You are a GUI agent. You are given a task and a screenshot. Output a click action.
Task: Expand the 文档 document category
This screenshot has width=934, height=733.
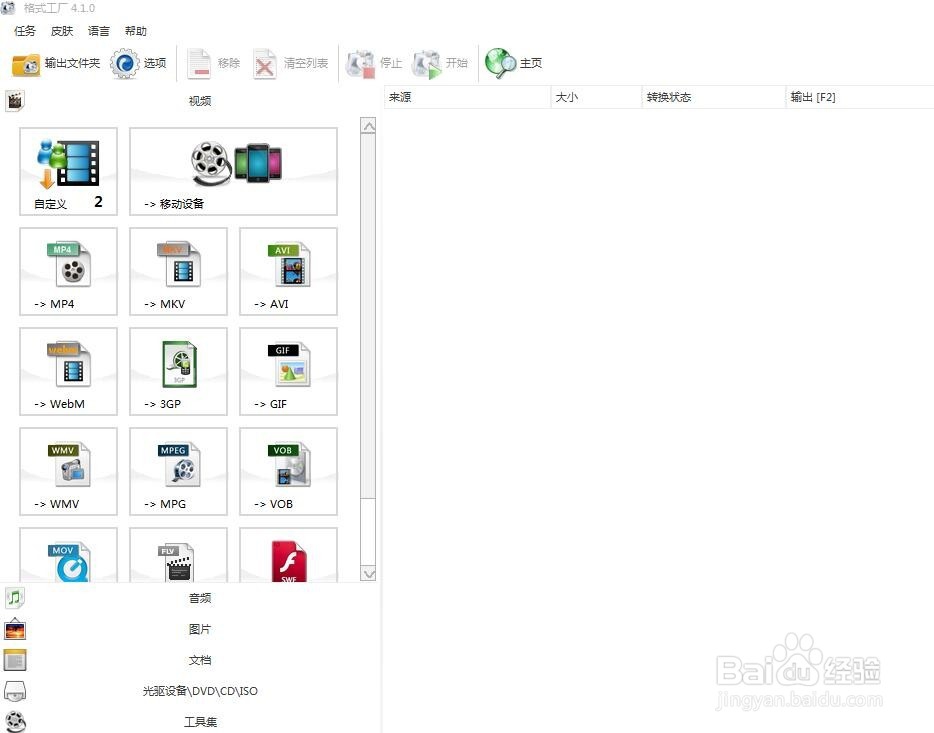(189, 660)
